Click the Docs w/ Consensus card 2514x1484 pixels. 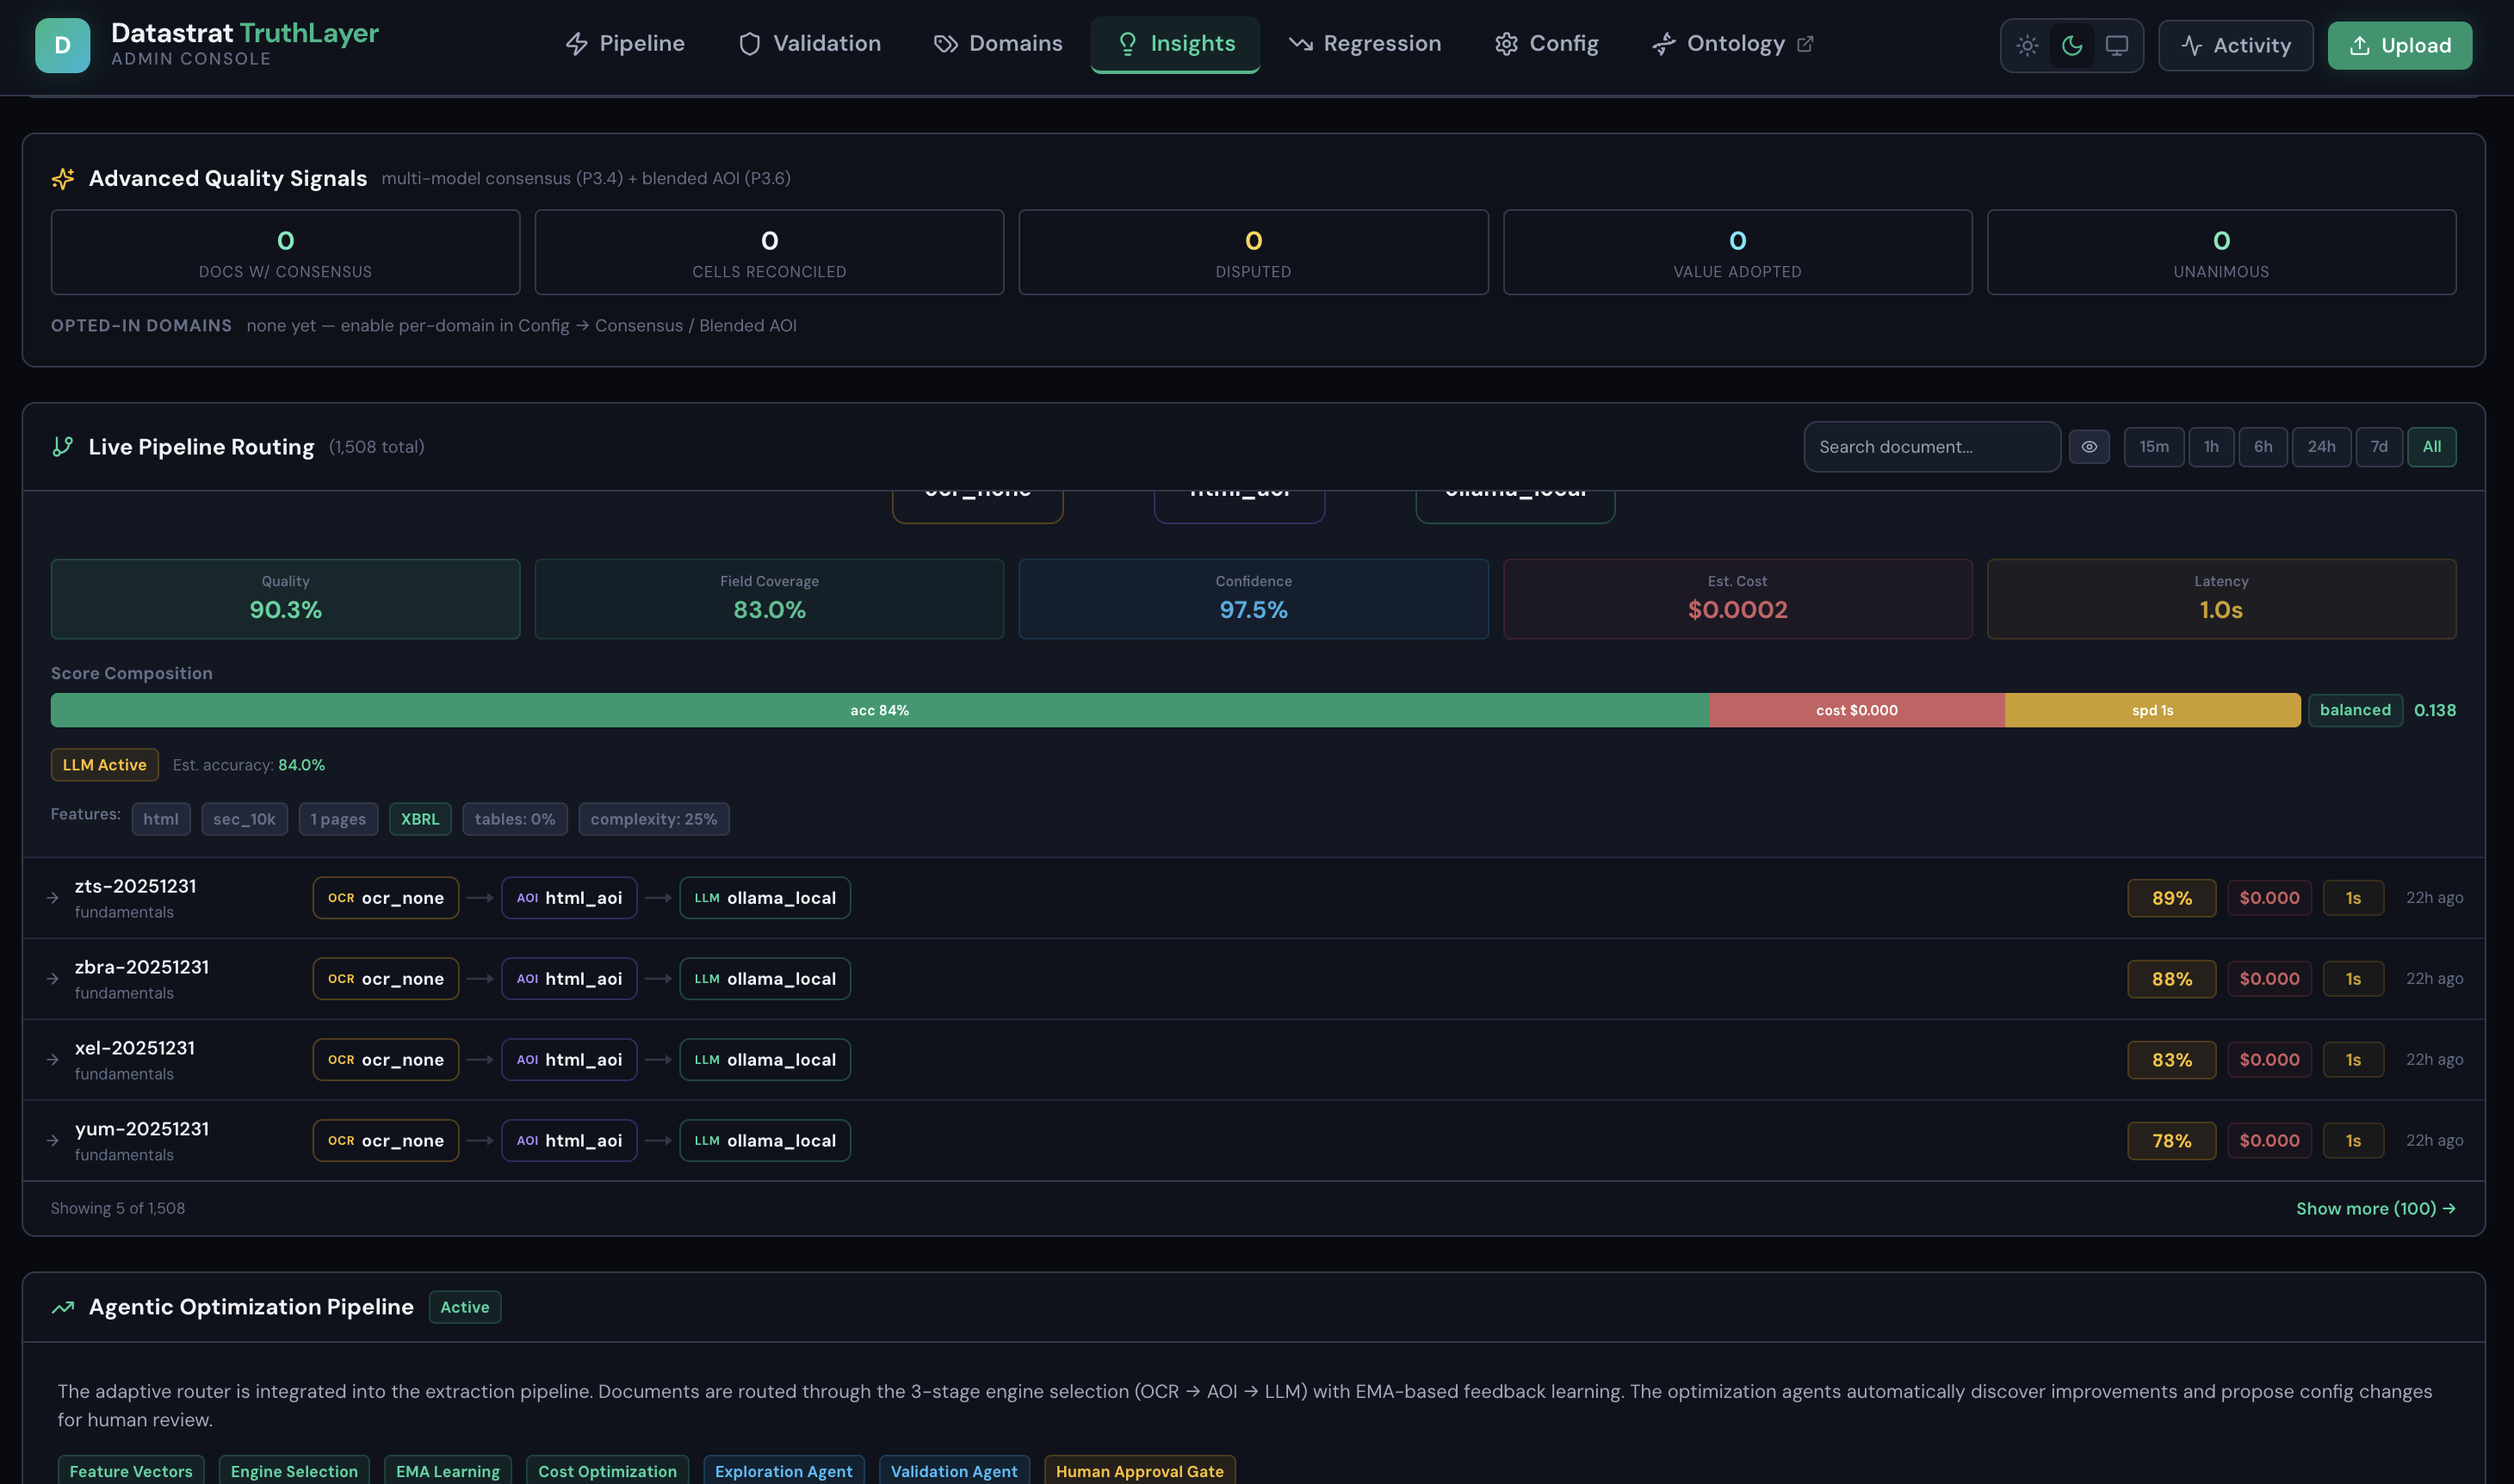(286, 252)
